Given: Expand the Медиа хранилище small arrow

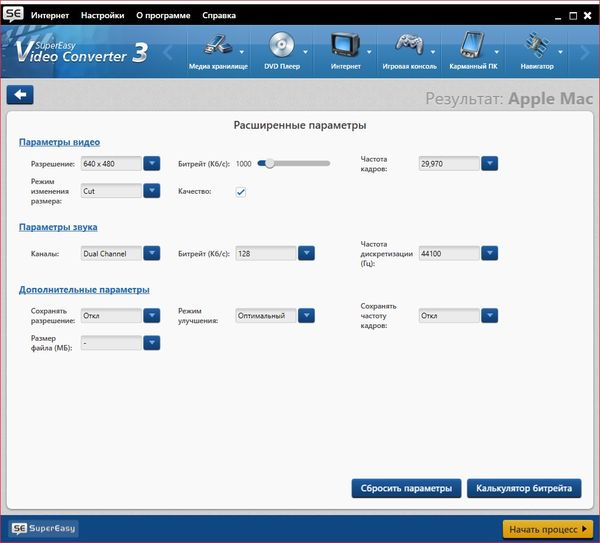Looking at the screenshot, I should [242, 52].
